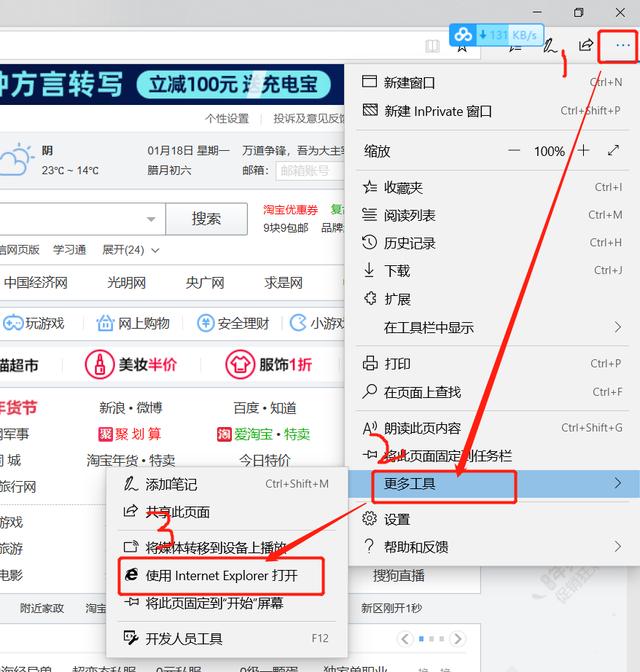The image size is (640, 672).
Task: Select 打印 print menu item
Action: point(492,363)
